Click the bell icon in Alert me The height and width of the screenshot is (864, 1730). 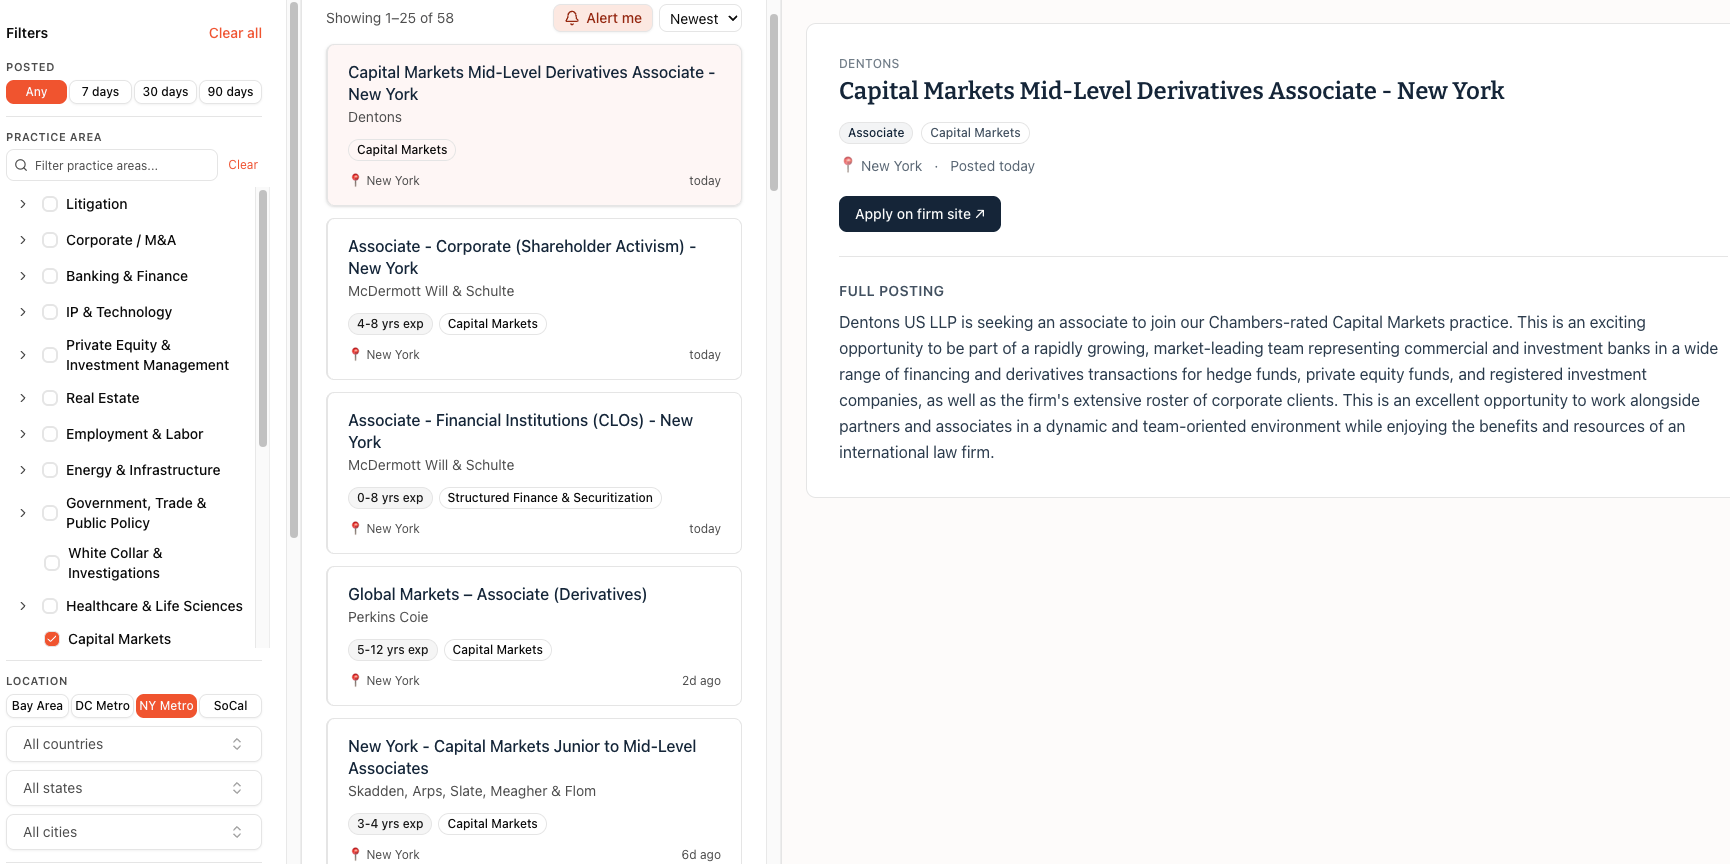click(x=572, y=18)
